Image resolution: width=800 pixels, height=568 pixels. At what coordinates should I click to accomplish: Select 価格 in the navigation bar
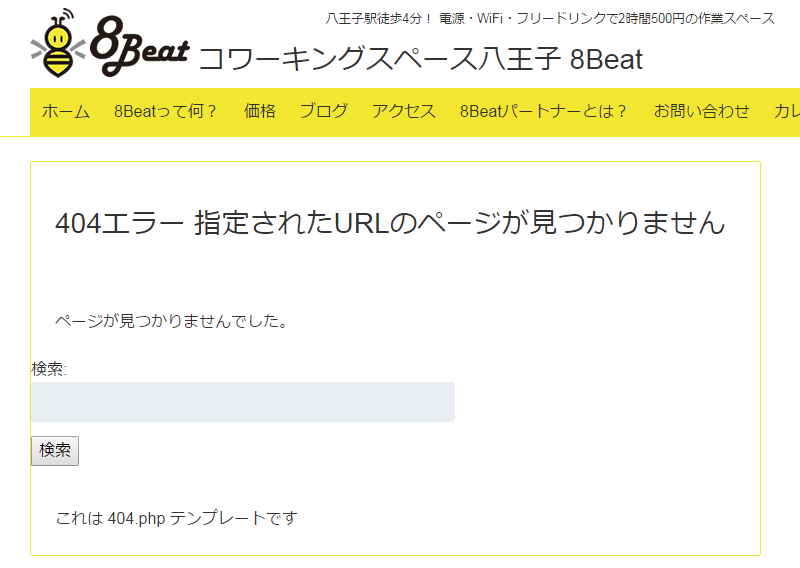click(x=259, y=111)
